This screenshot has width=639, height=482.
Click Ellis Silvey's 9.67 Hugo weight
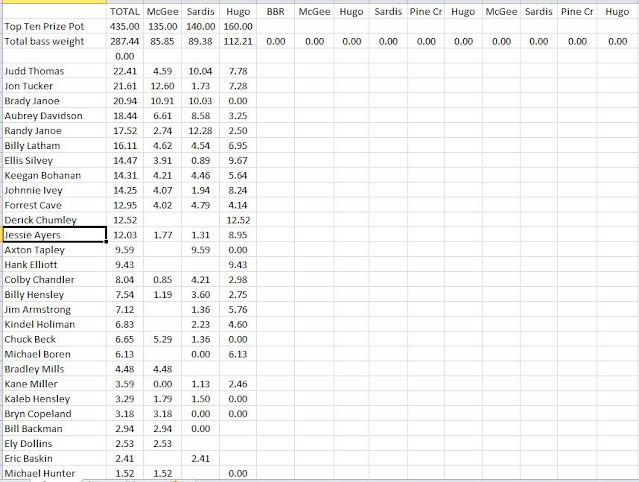point(238,160)
